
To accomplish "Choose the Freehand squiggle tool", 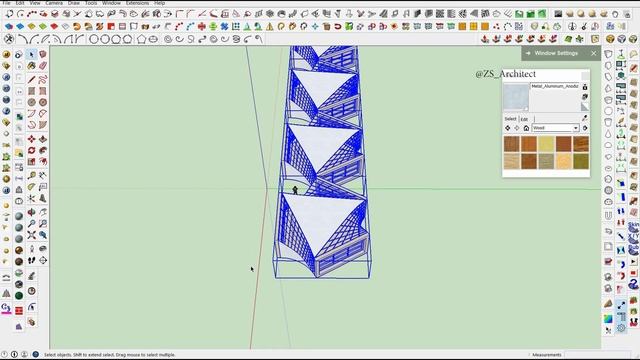I will 43,79.
